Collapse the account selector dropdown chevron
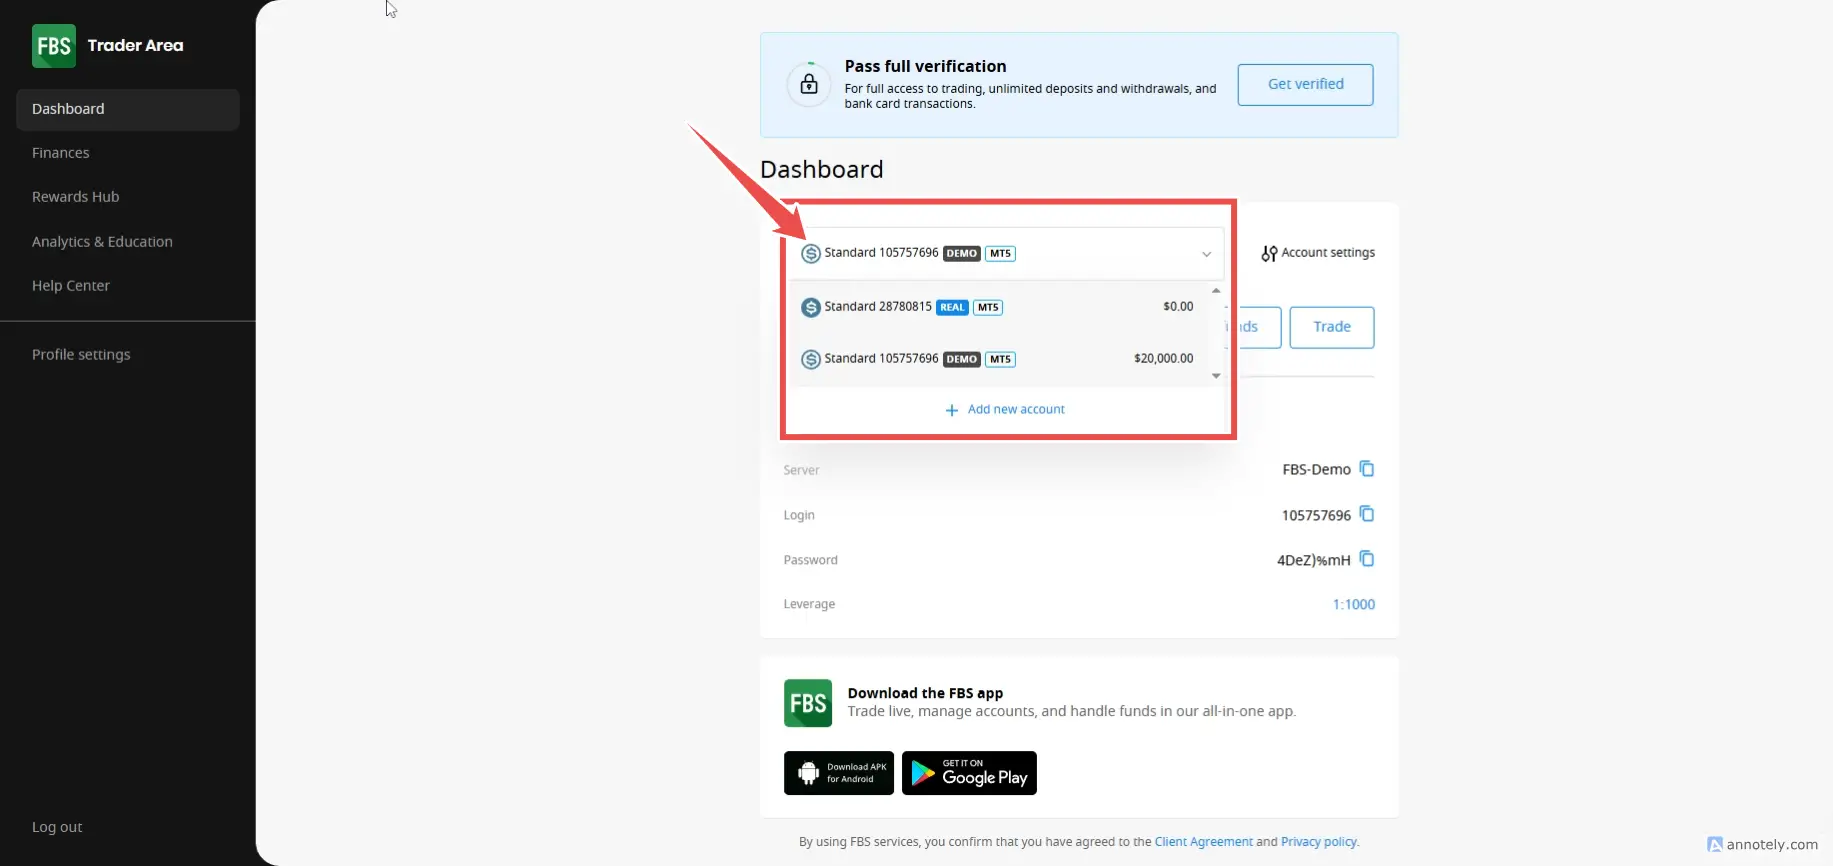Screen dimensions: 1833x866 [x=1206, y=254]
